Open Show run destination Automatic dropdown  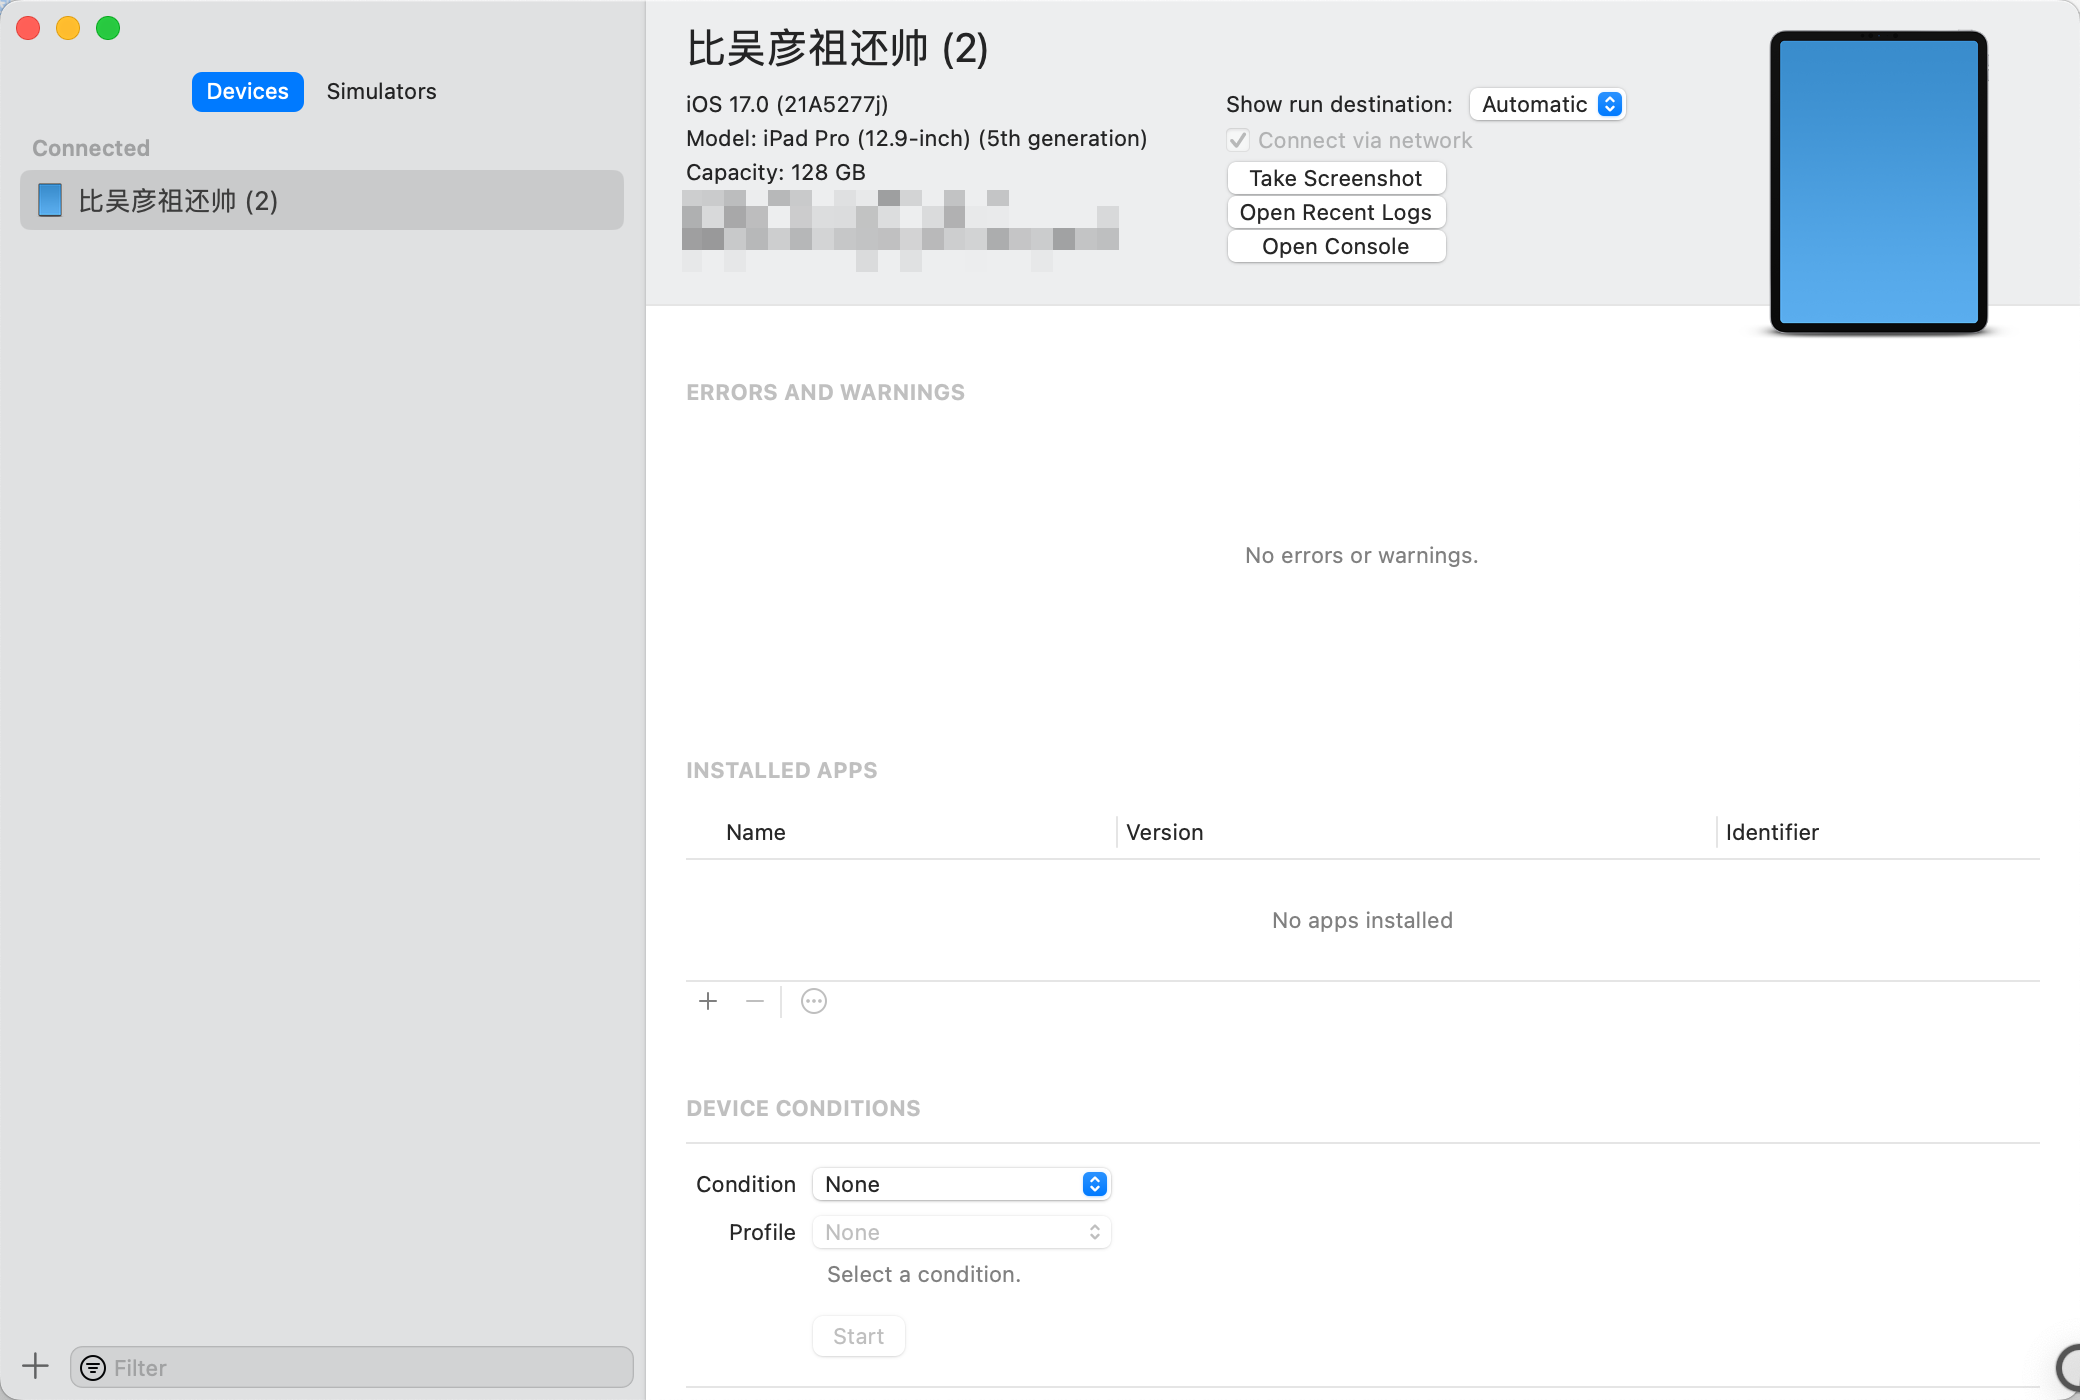coord(1548,104)
